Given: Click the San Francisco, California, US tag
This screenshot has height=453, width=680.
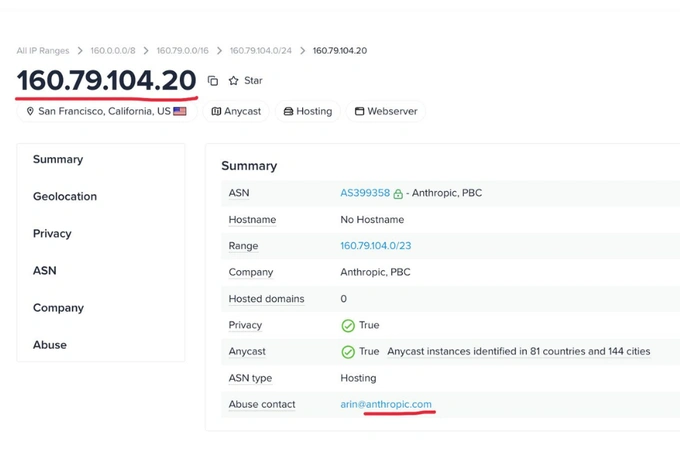Looking at the screenshot, I should tap(107, 111).
